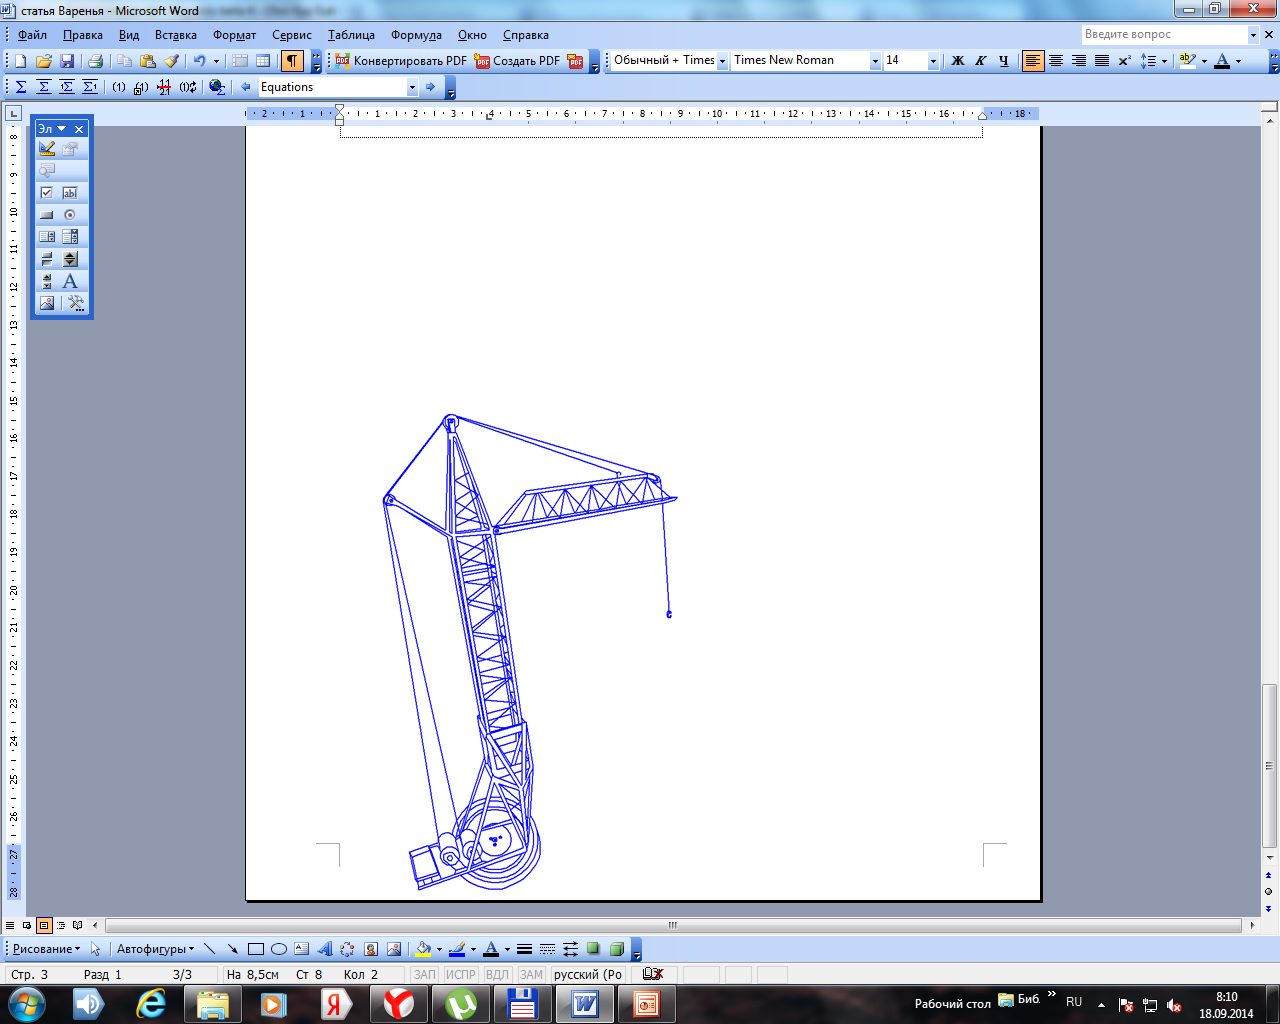Select the Format Painter brush icon
This screenshot has width=1280, height=1024.
click(x=171, y=61)
